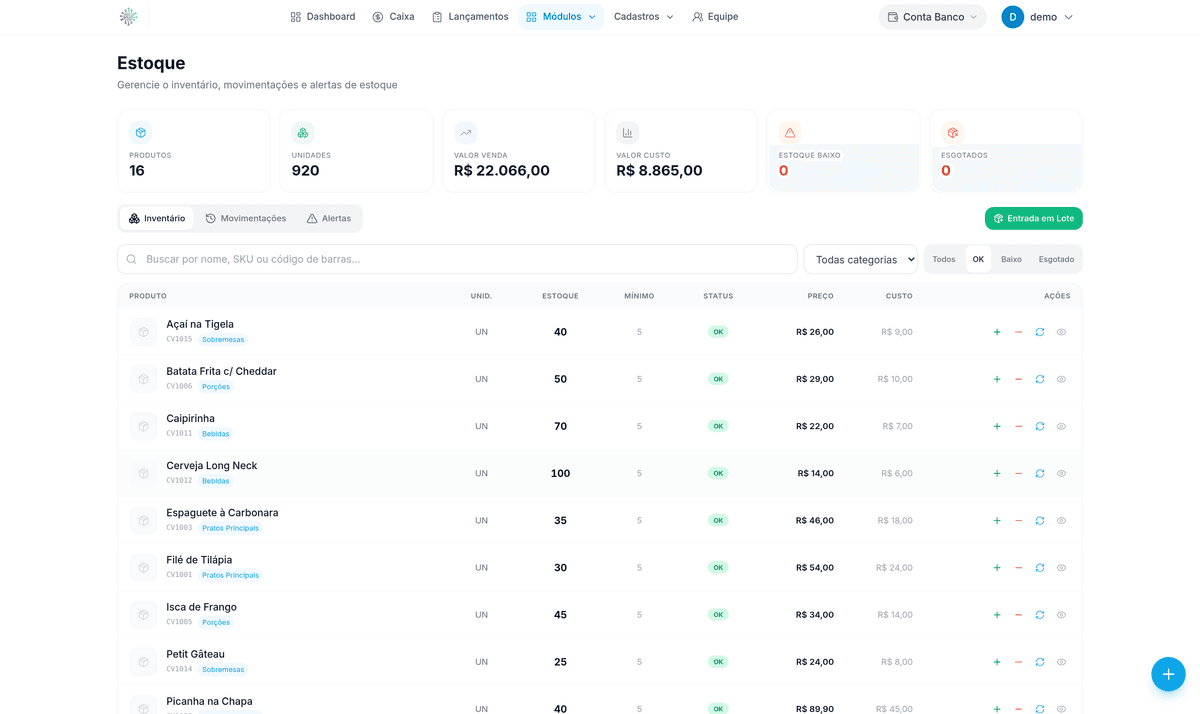The height and width of the screenshot is (714, 1200).
Task: Click the Estoque Baixo warning triangle icon
Action: pyautogui.click(x=790, y=132)
